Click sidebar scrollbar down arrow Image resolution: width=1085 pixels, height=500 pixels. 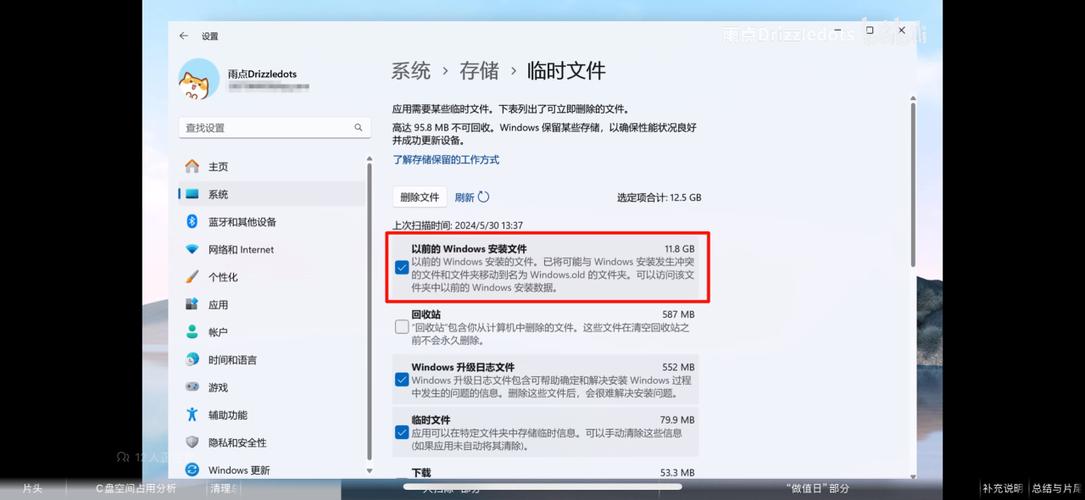coord(370,472)
